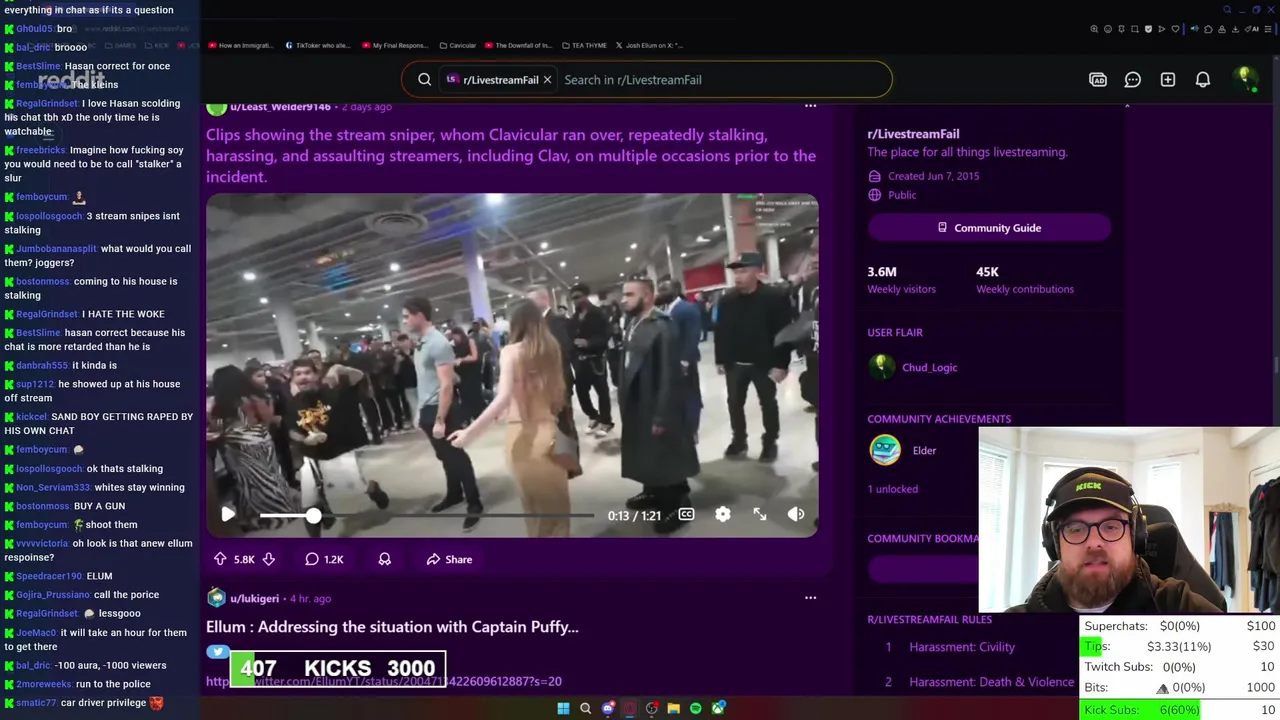Click the 45K Weekly contributions stat
The image size is (1280, 720).
click(x=1024, y=279)
